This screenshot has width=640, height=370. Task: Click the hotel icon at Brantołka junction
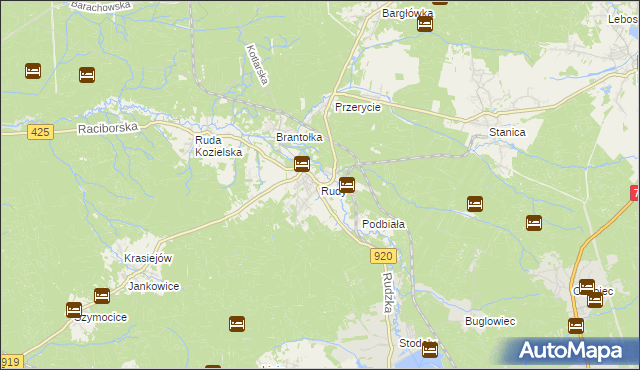coord(302,164)
